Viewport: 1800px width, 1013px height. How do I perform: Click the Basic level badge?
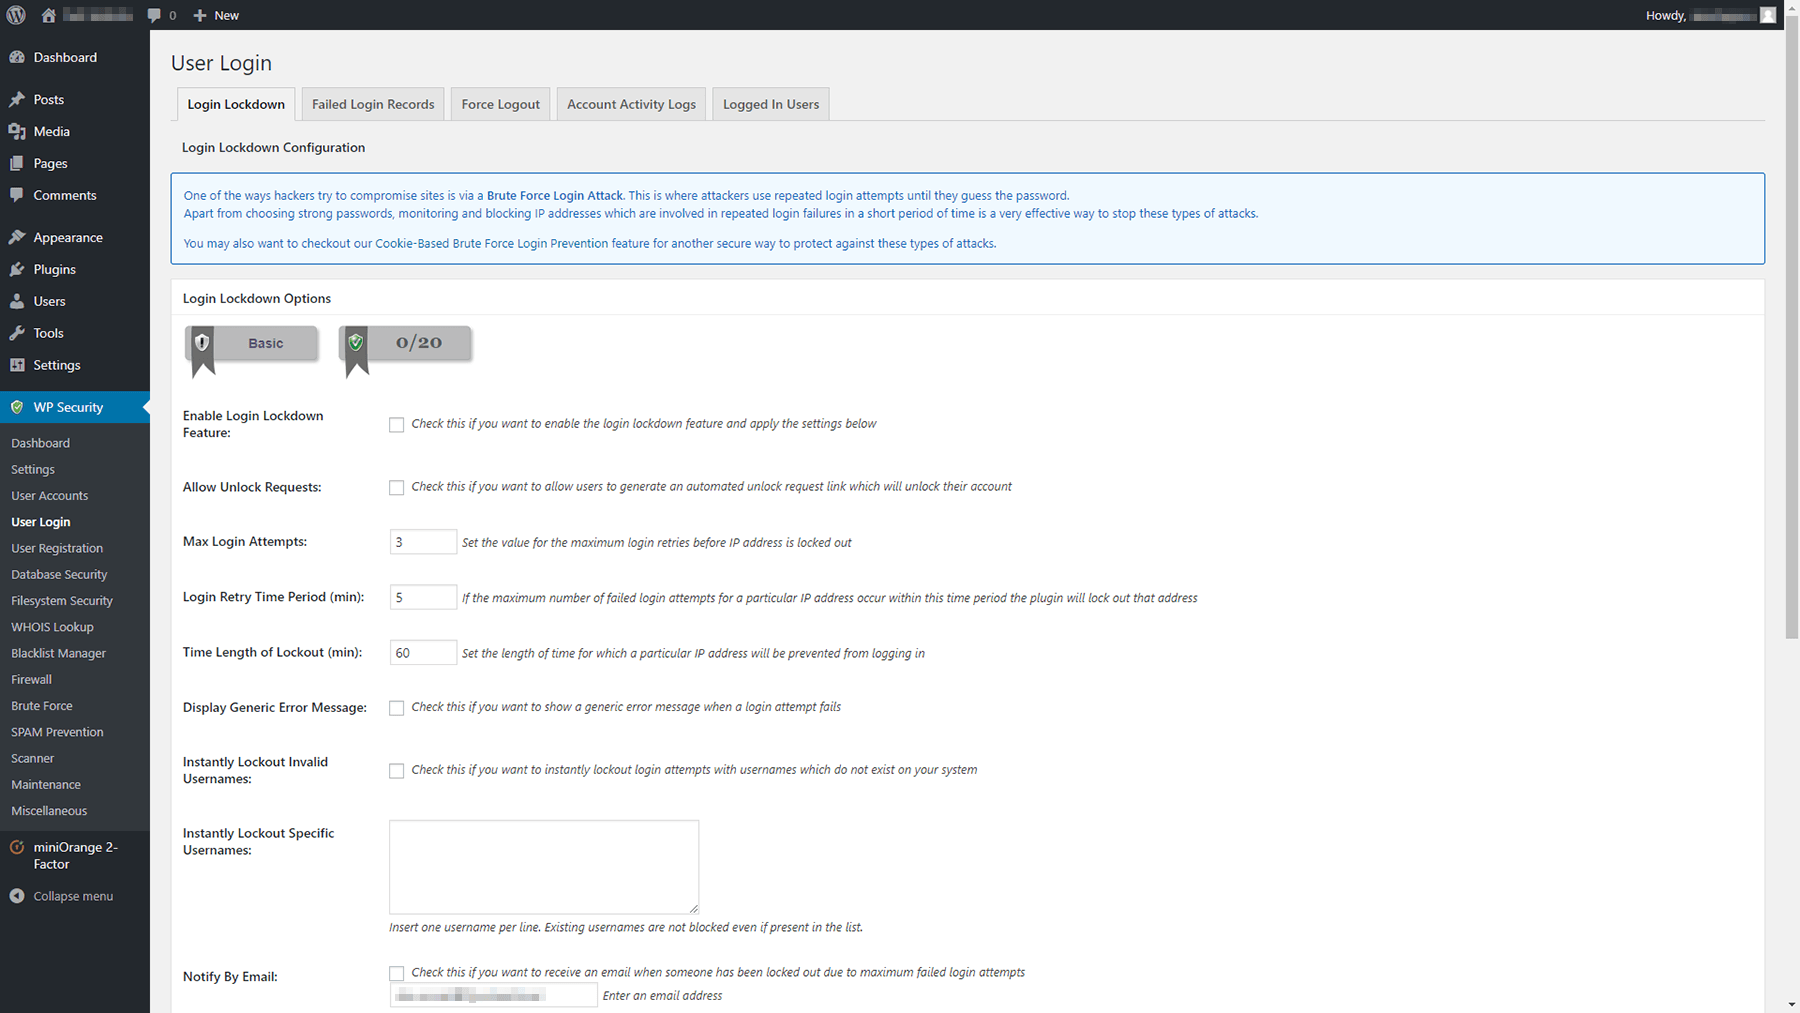coord(252,343)
